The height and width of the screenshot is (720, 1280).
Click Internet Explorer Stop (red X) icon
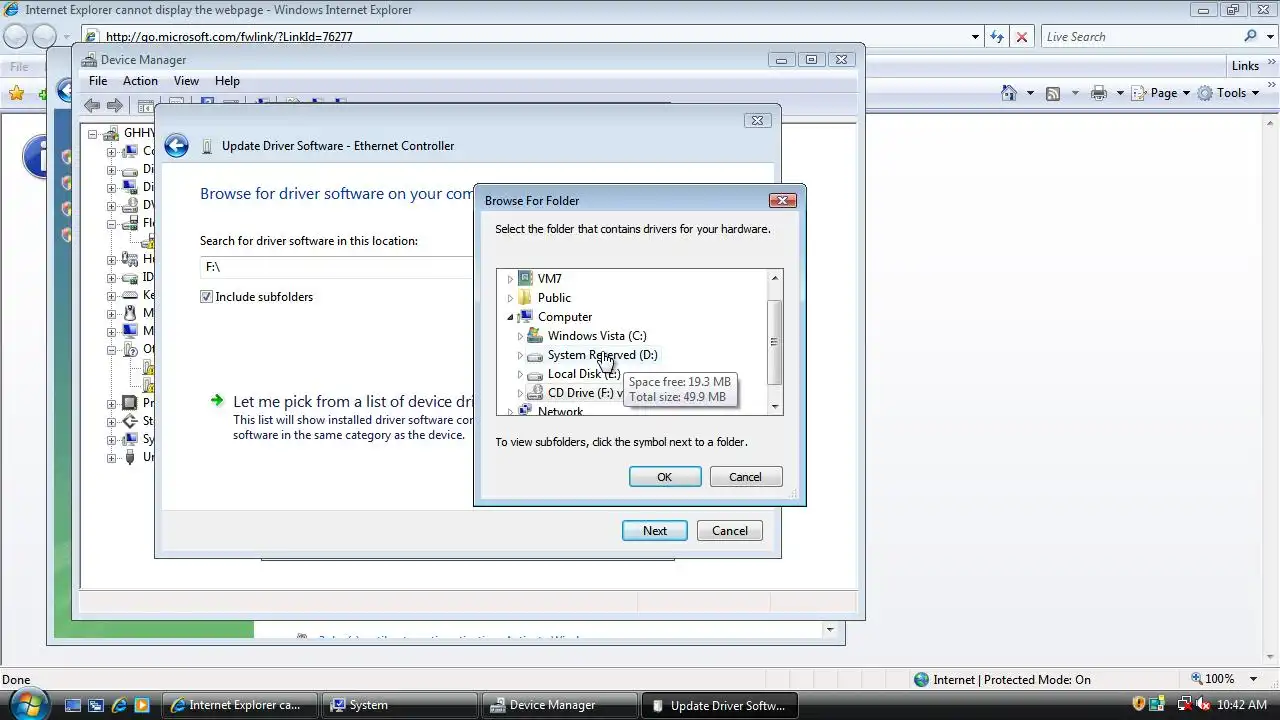1021,37
